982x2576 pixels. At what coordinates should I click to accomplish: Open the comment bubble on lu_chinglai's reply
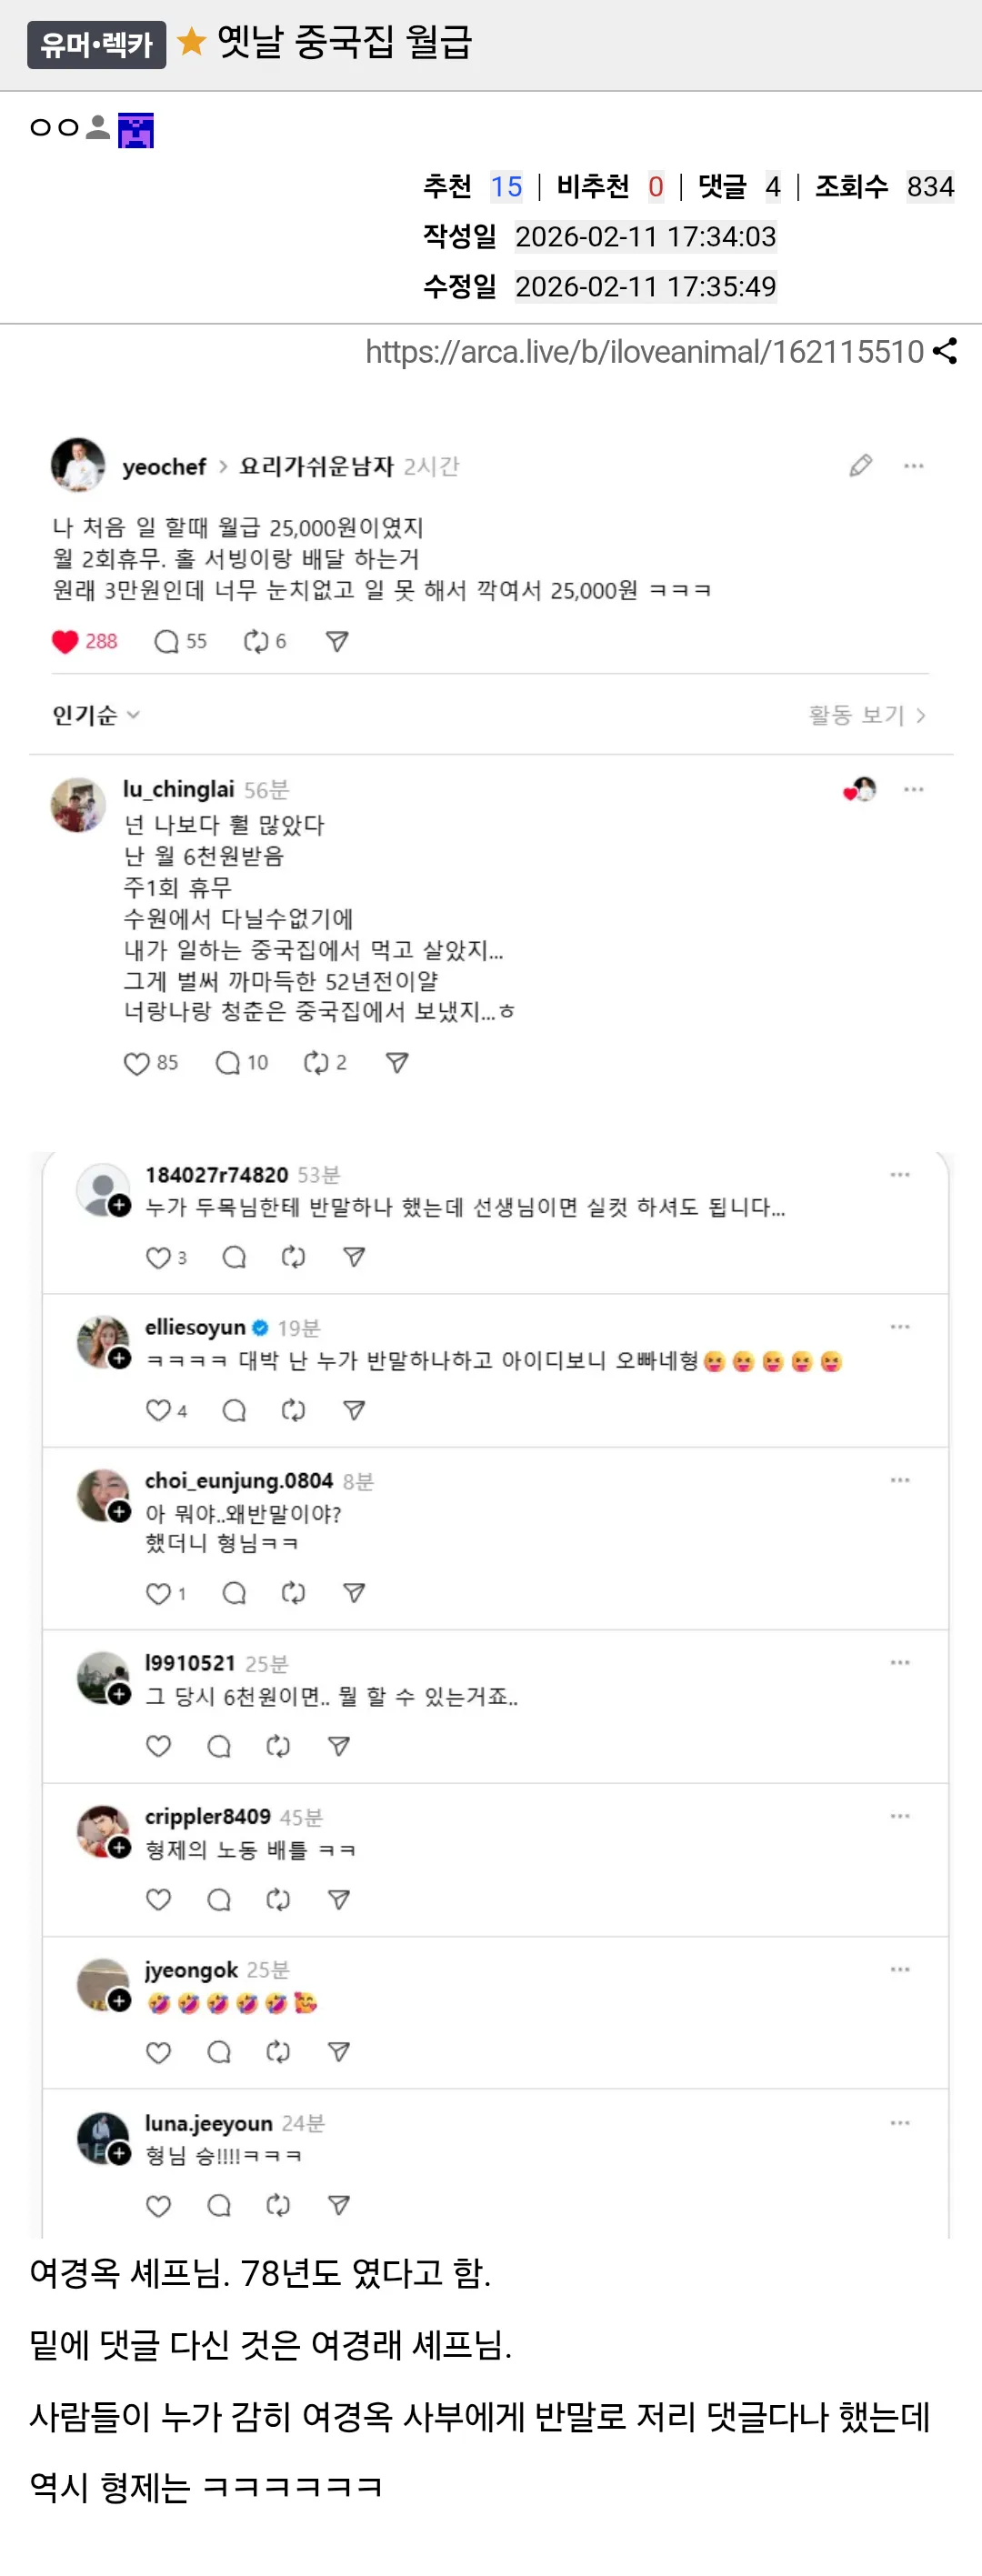tap(228, 1063)
